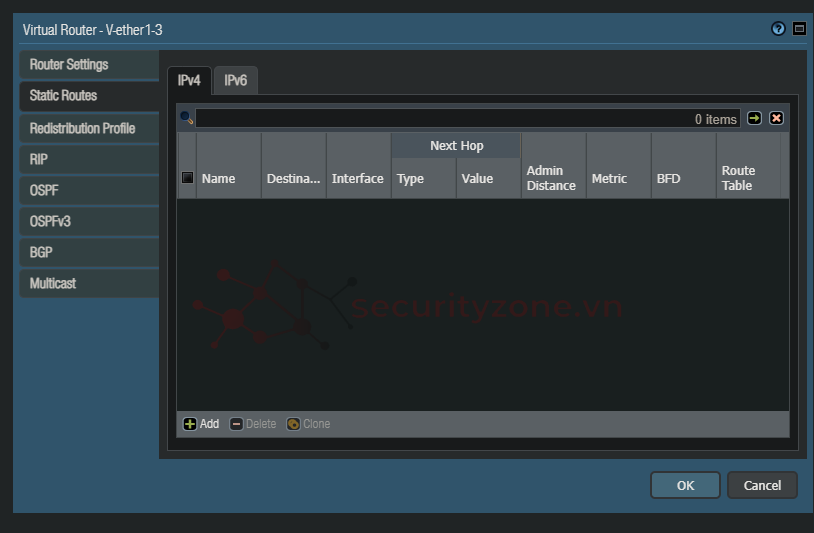The width and height of the screenshot is (814, 533).
Task: Click the help question mark icon
Action: coord(778,29)
